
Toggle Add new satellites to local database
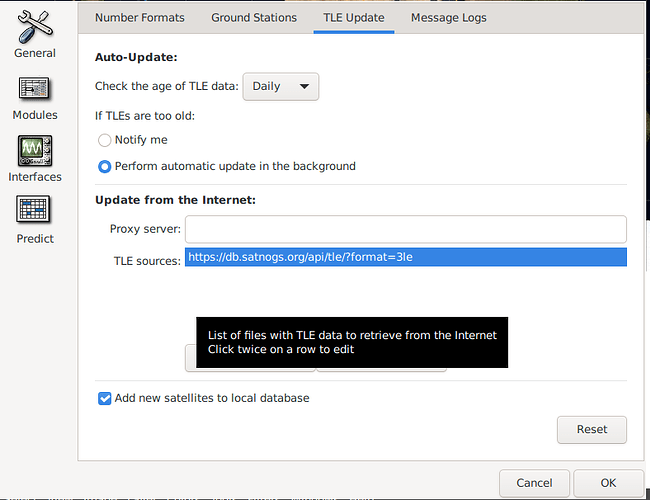(x=104, y=398)
